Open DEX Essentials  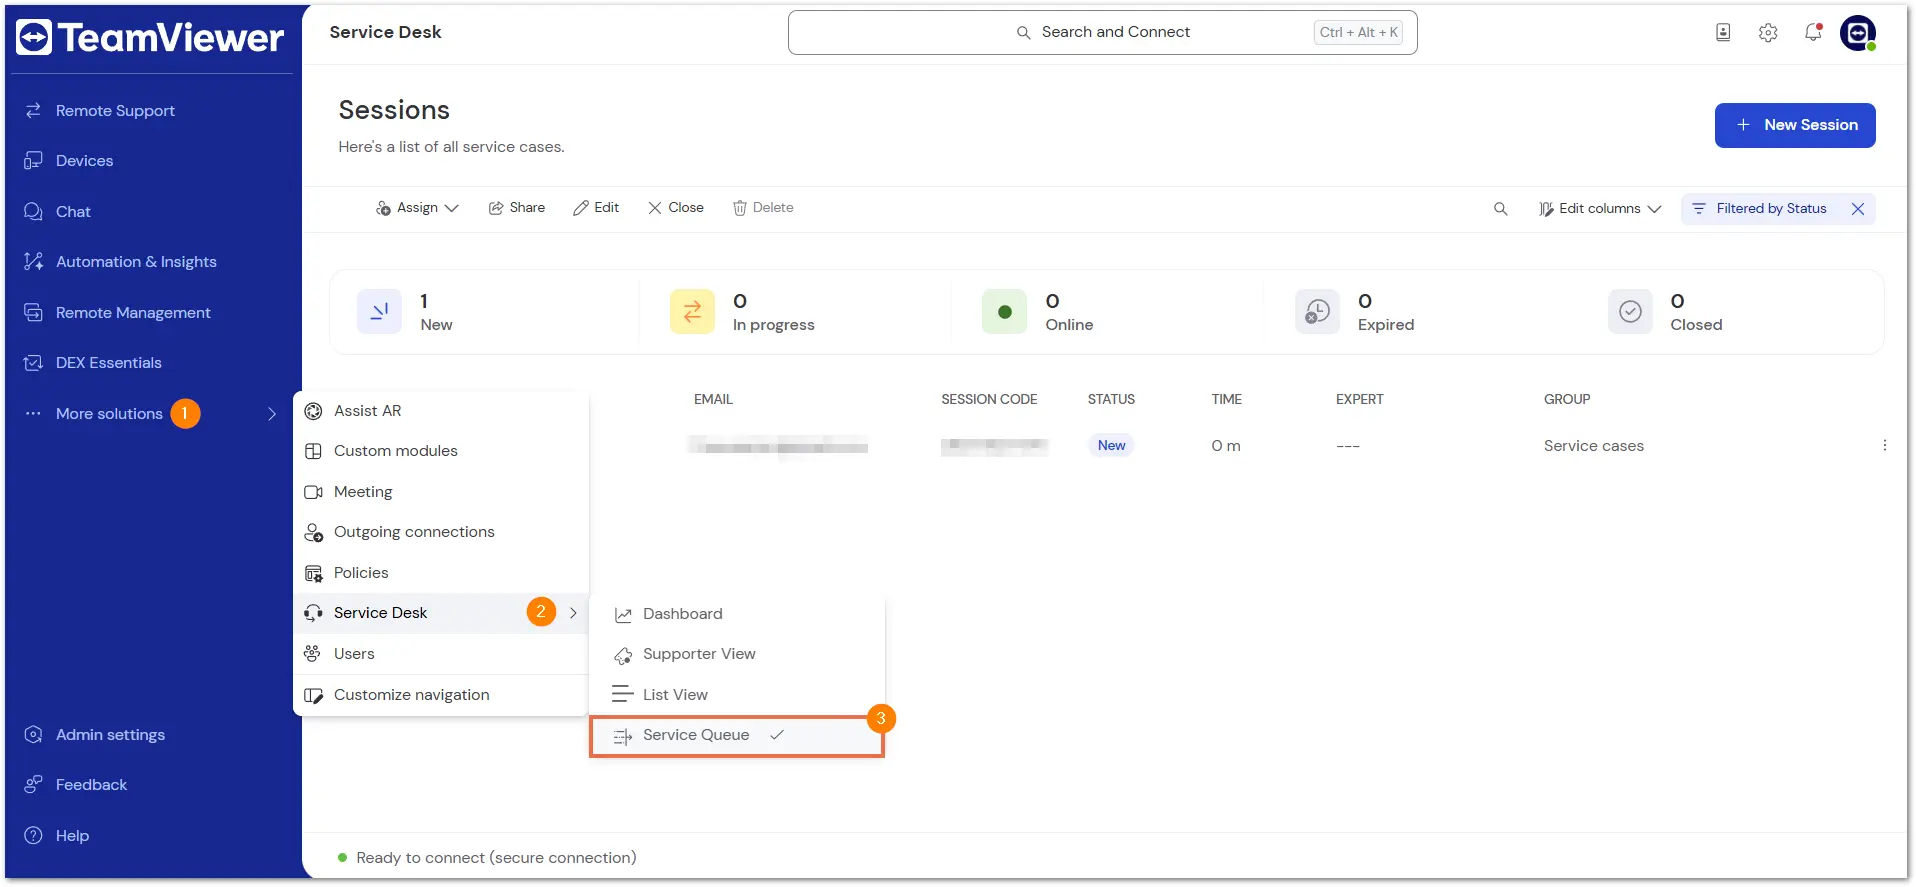click(x=108, y=363)
